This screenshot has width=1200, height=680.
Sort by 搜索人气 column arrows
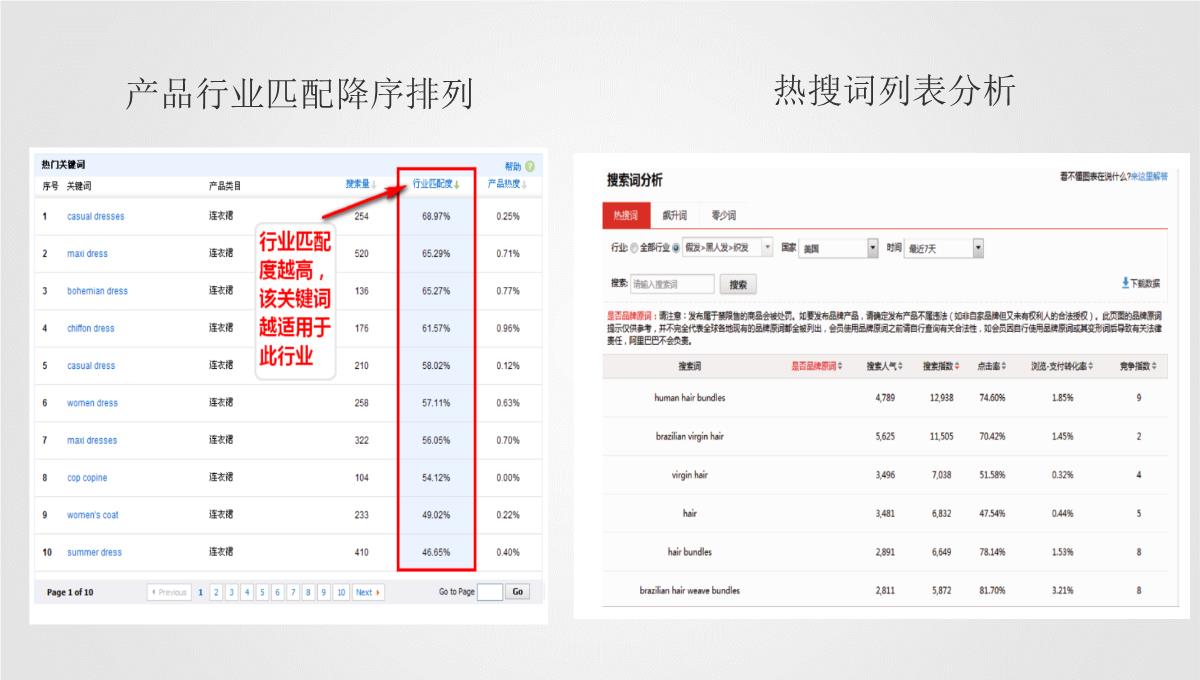tap(900, 366)
